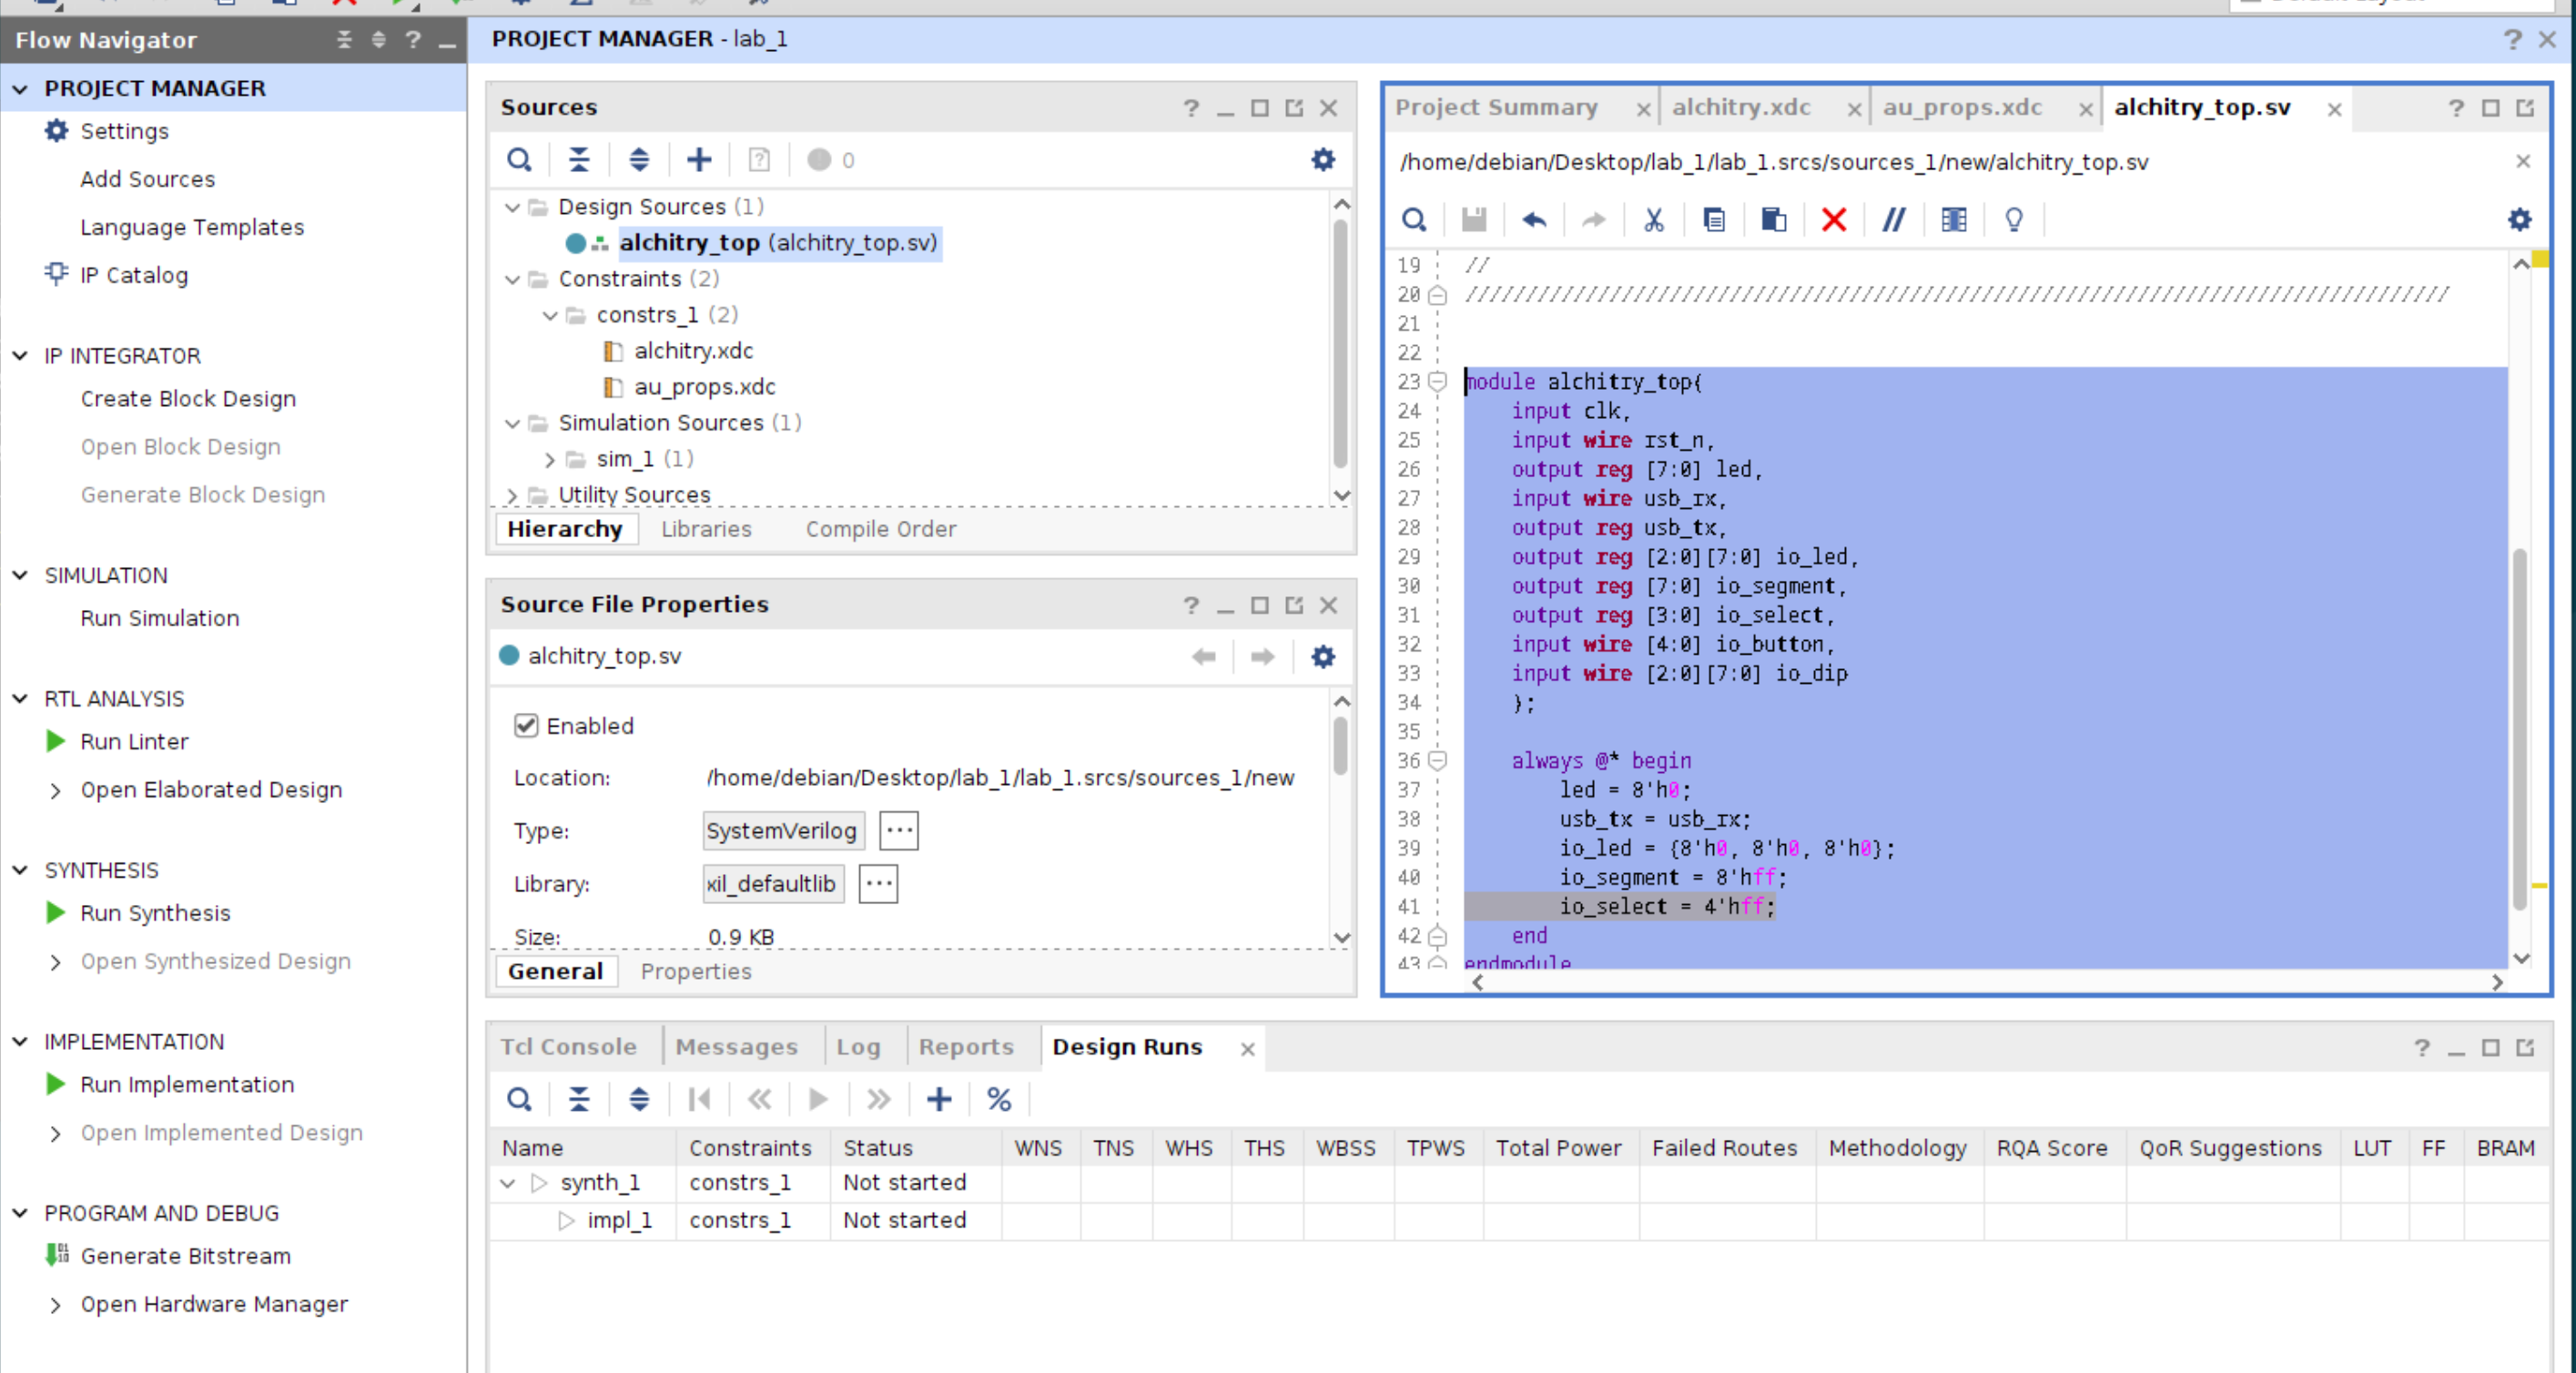This screenshot has width=2576, height=1373.
Task: Open the Compile Order tab in Sources
Action: [x=880, y=529]
